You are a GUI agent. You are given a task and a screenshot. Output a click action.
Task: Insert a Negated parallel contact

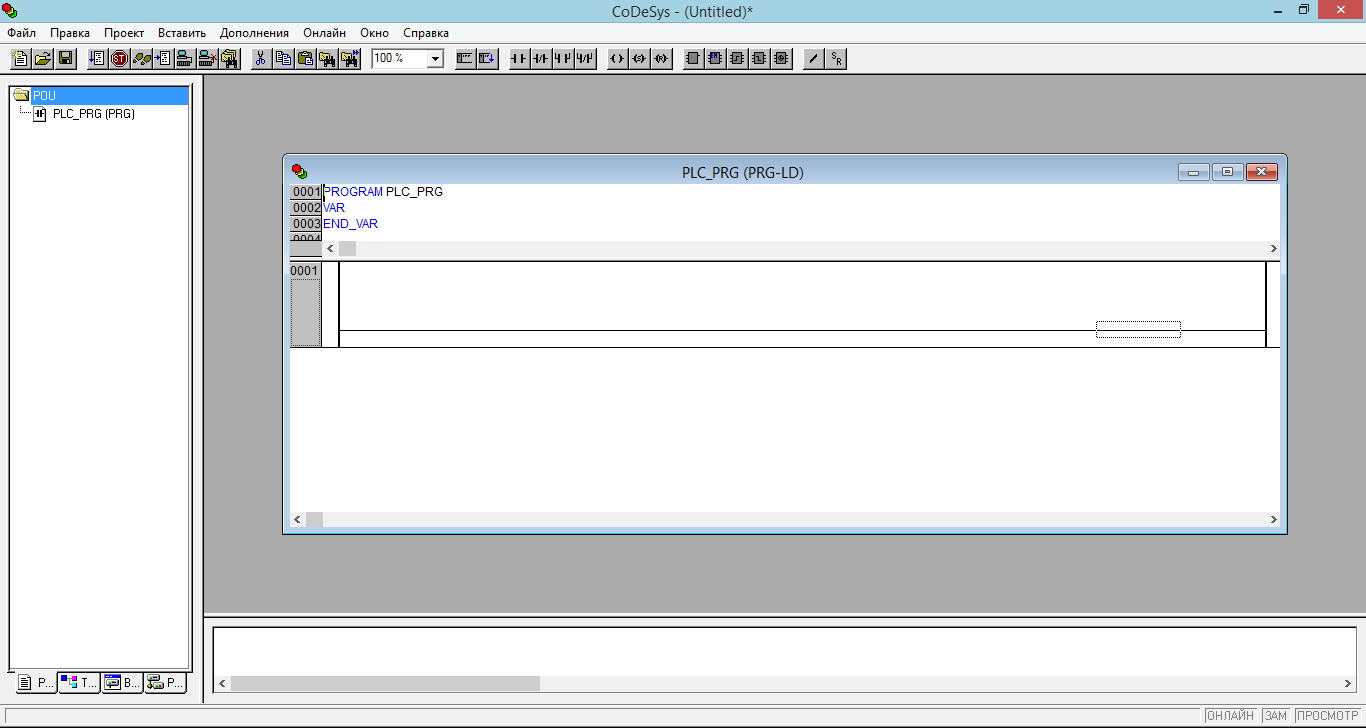[x=585, y=59]
